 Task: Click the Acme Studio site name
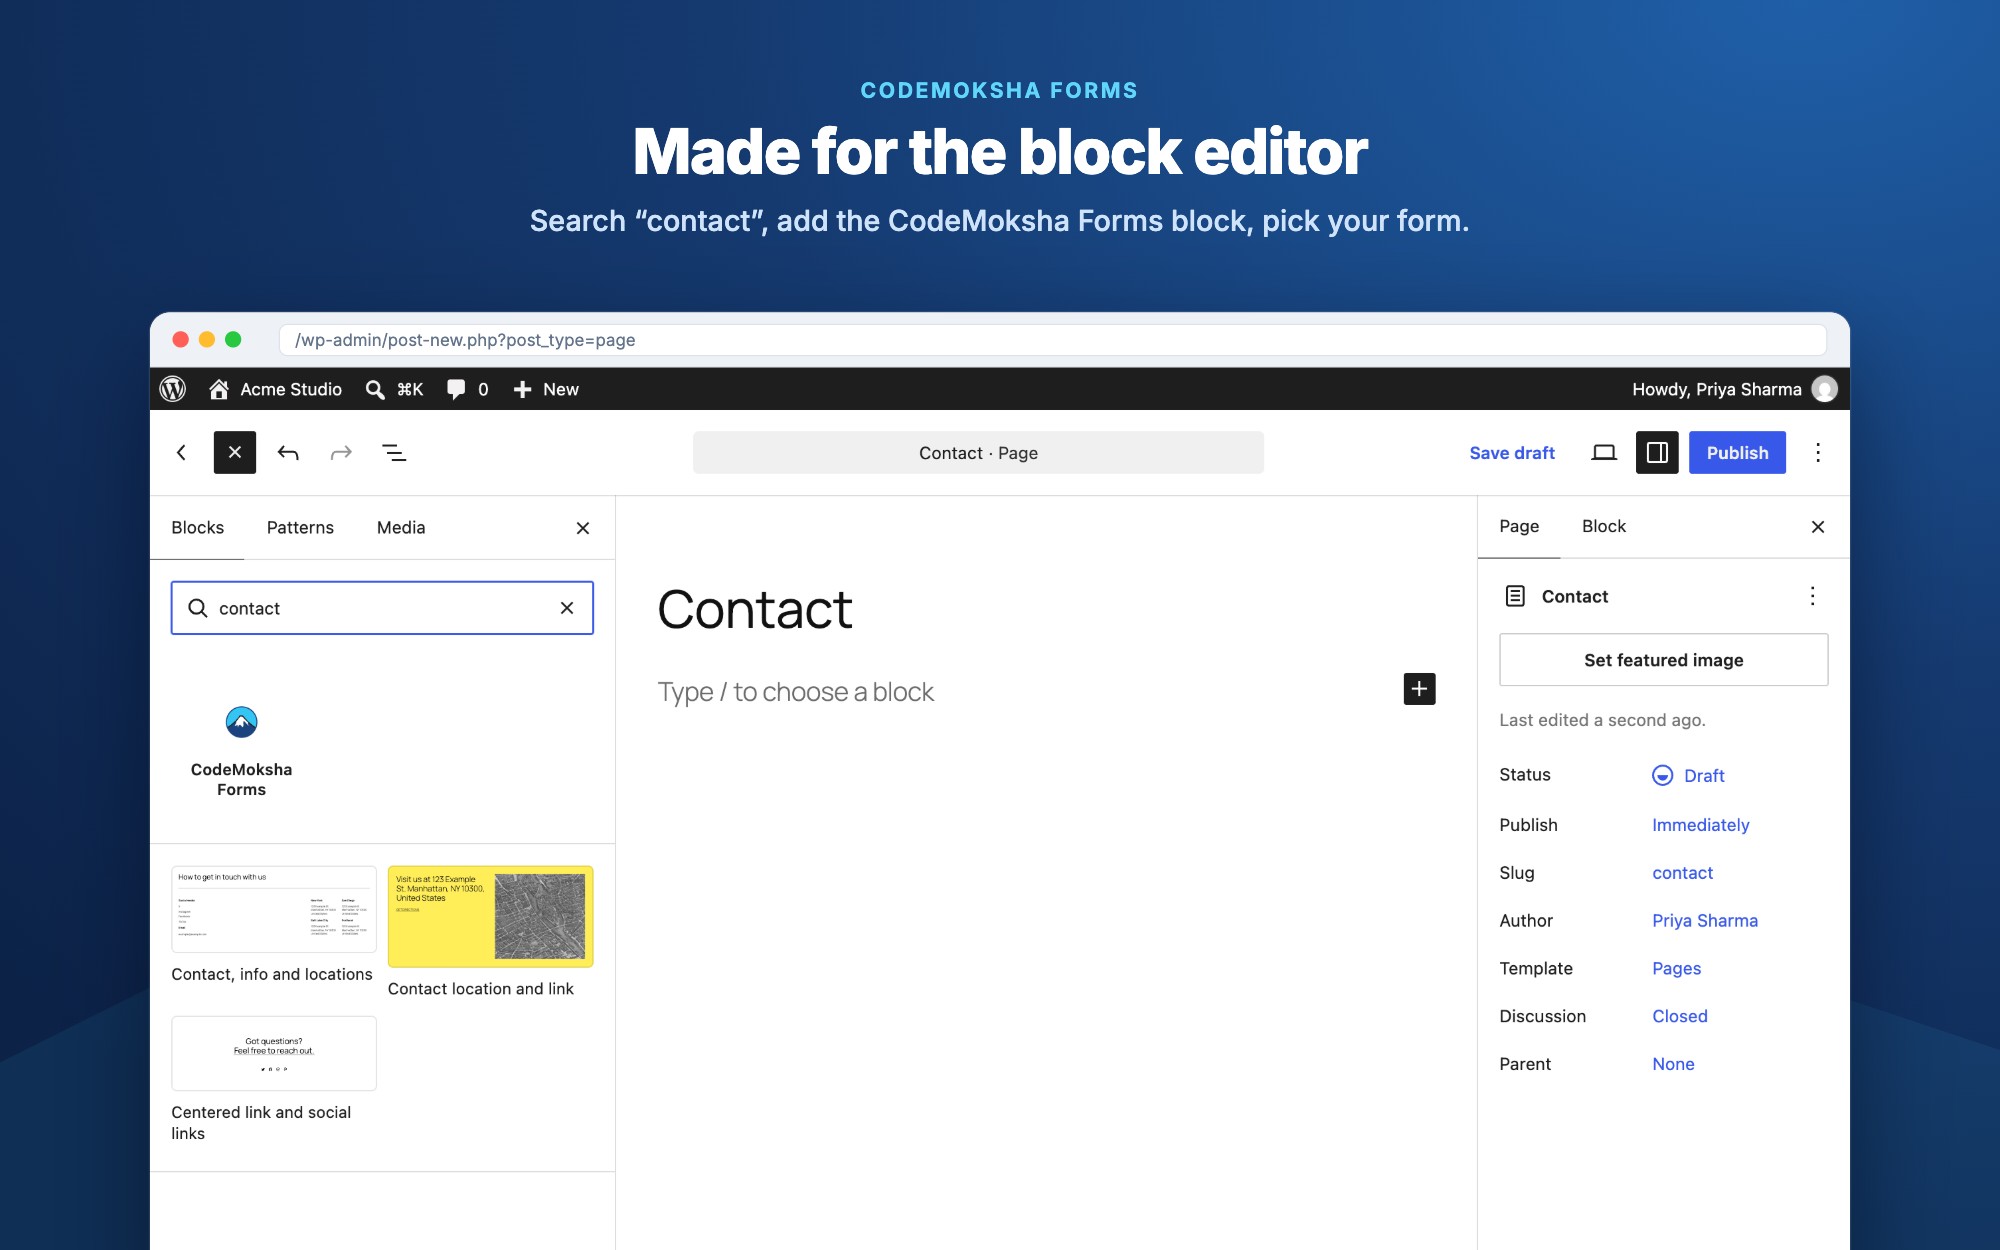pyautogui.click(x=291, y=389)
